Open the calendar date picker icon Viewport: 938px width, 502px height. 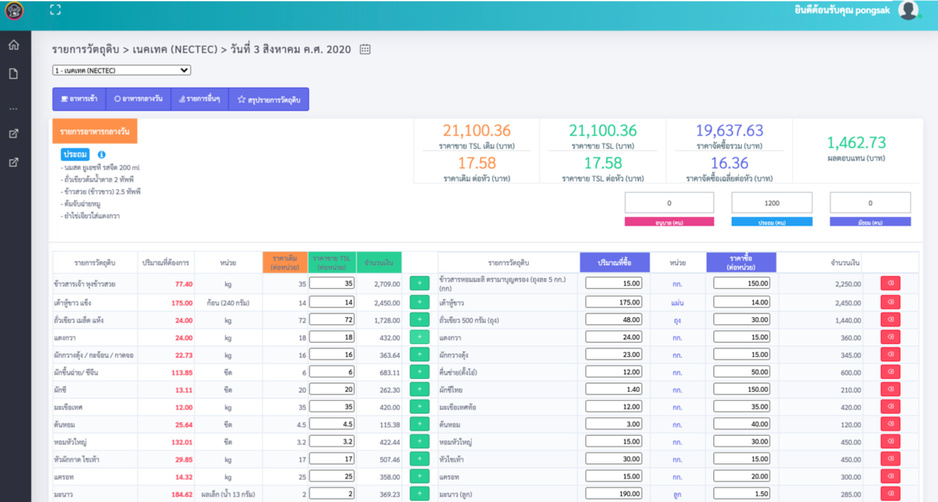tap(365, 49)
